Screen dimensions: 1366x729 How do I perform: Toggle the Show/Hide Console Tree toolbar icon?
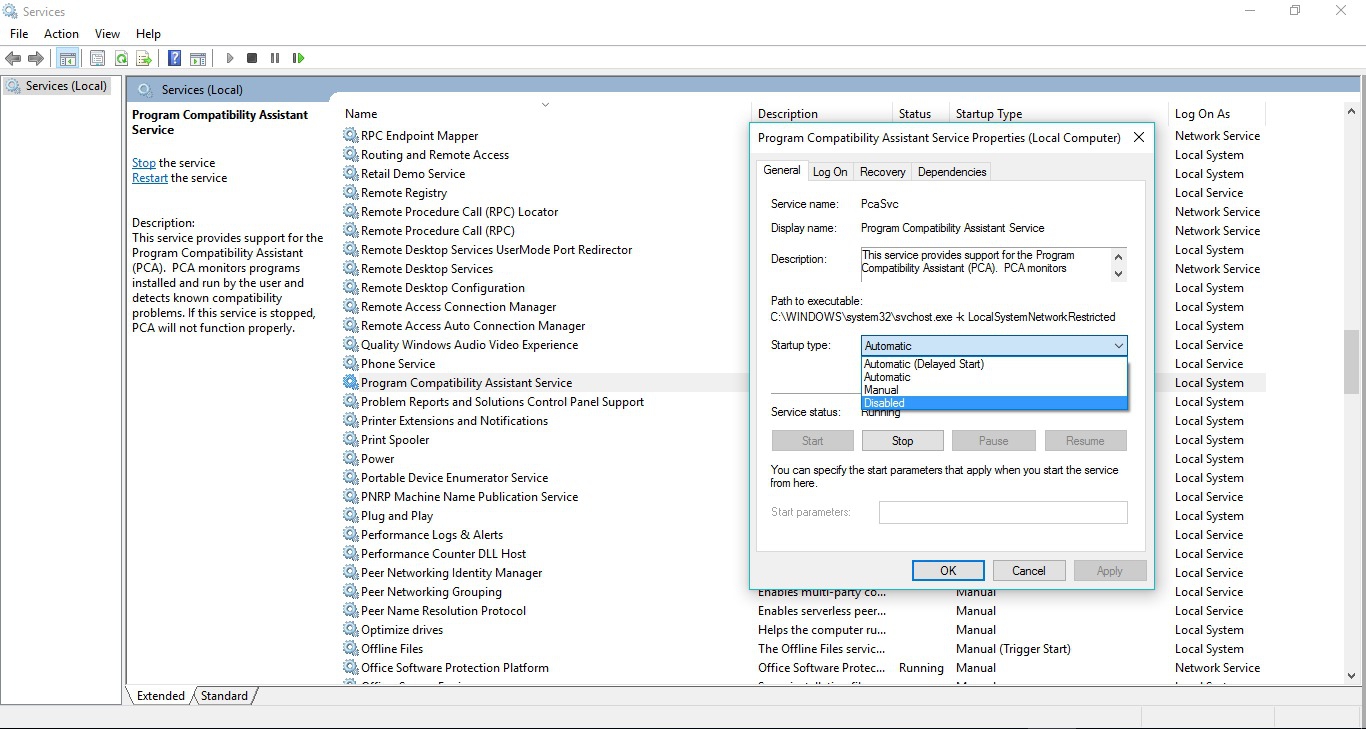click(67, 58)
